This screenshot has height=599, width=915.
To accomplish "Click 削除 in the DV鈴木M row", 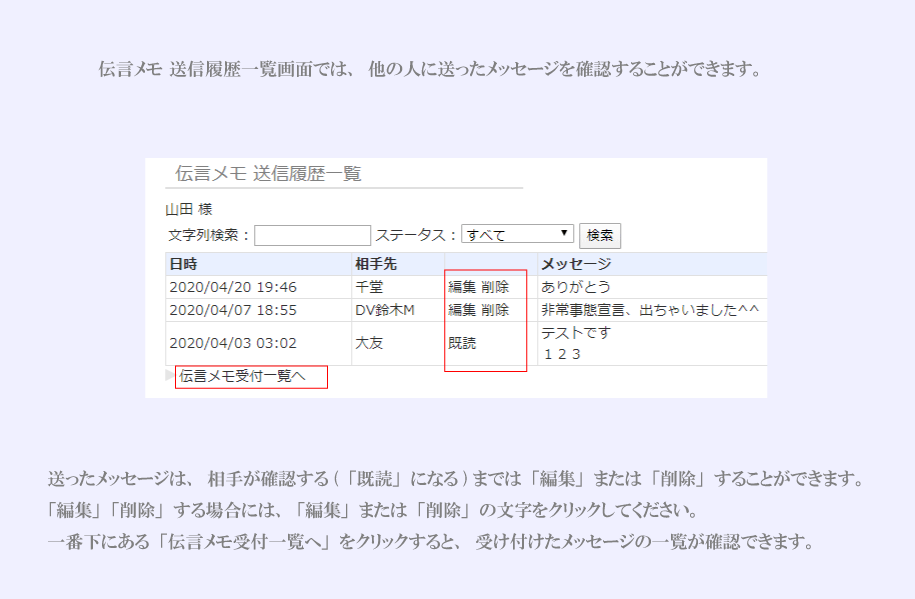I will coord(495,310).
